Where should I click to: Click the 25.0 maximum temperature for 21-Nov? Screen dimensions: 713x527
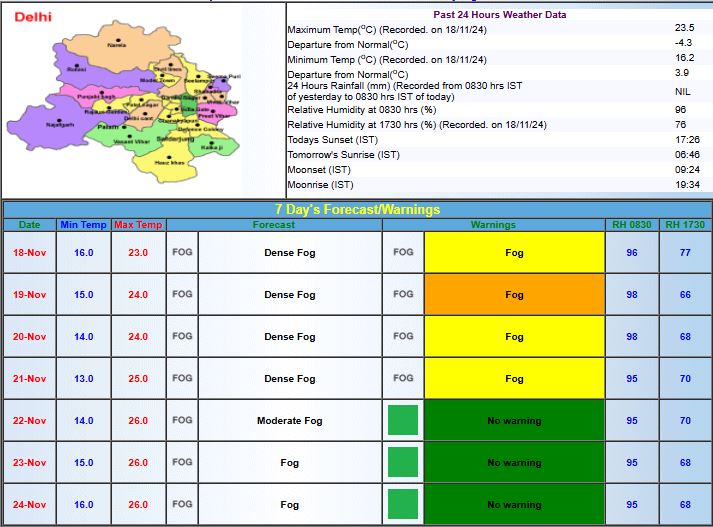click(x=138, y=378)
